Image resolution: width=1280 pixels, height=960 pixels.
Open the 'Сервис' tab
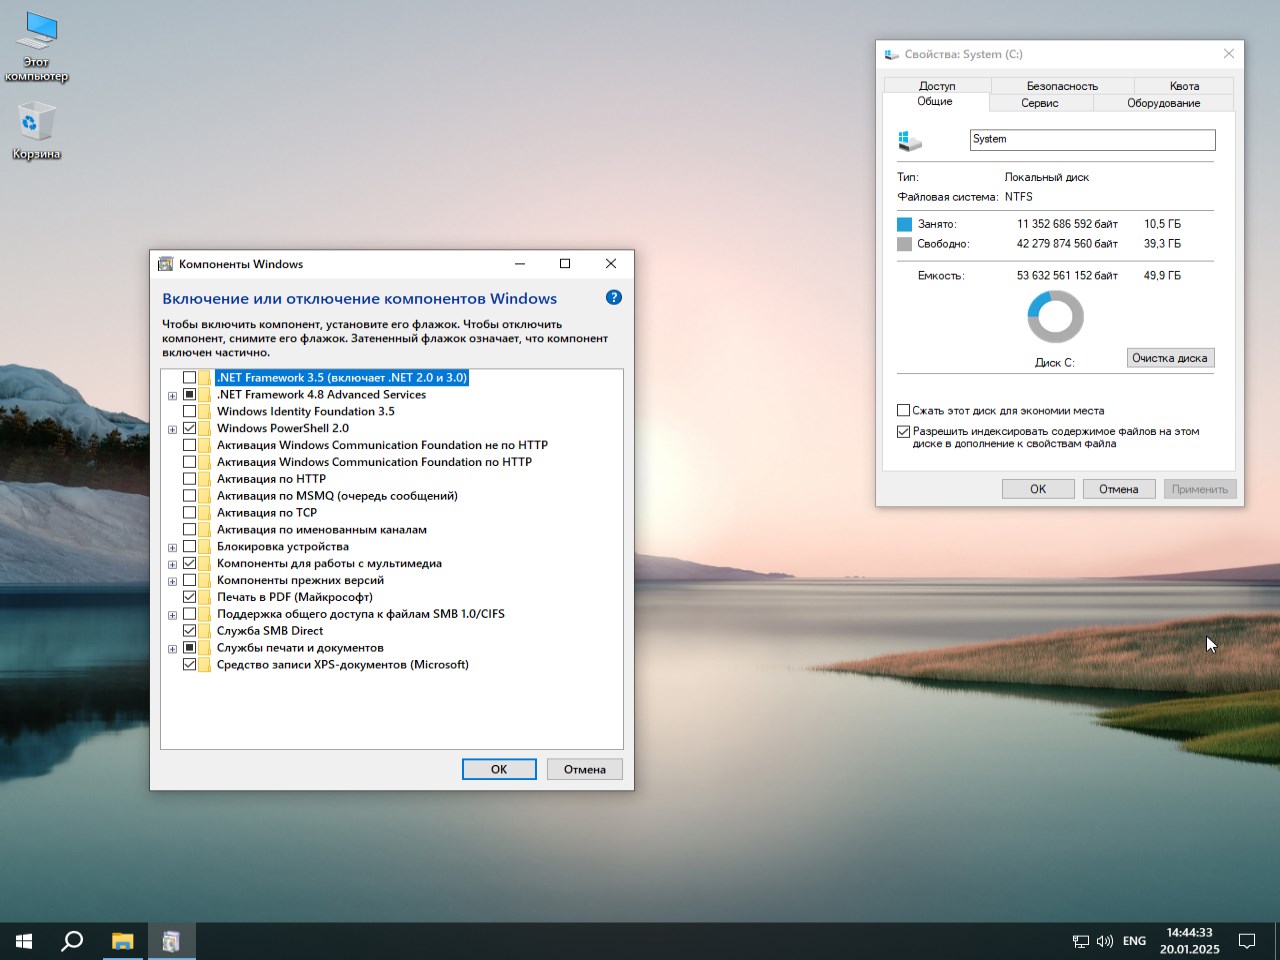(x=1040, y=103)
